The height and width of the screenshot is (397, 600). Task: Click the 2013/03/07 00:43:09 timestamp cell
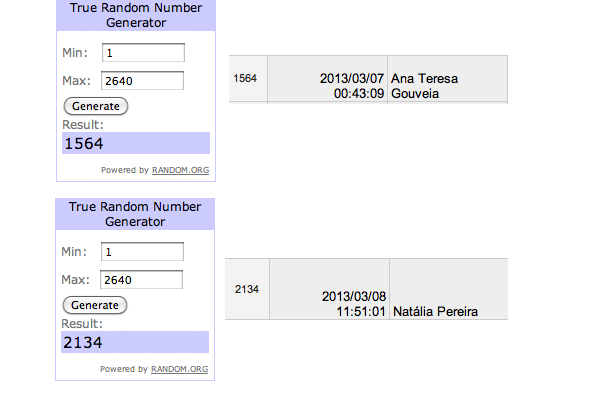pos(327,78)
